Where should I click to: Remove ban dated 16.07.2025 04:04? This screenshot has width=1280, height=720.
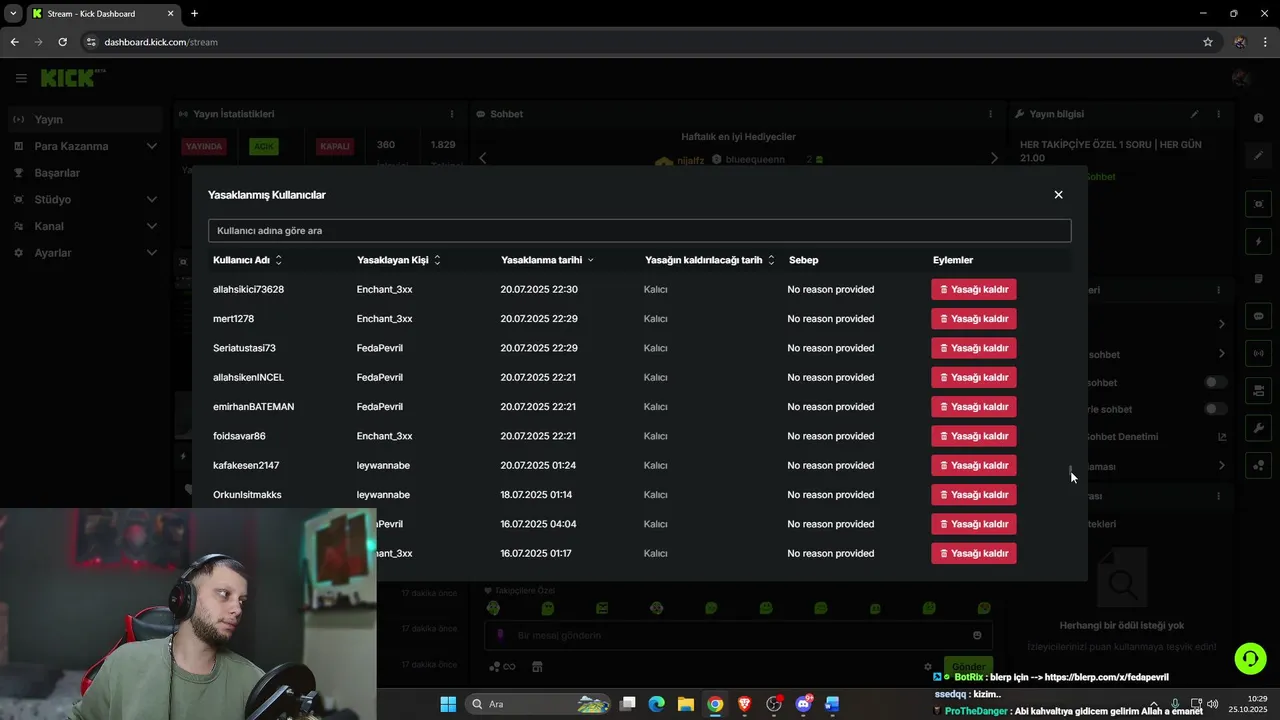click(x=973, y=524)
